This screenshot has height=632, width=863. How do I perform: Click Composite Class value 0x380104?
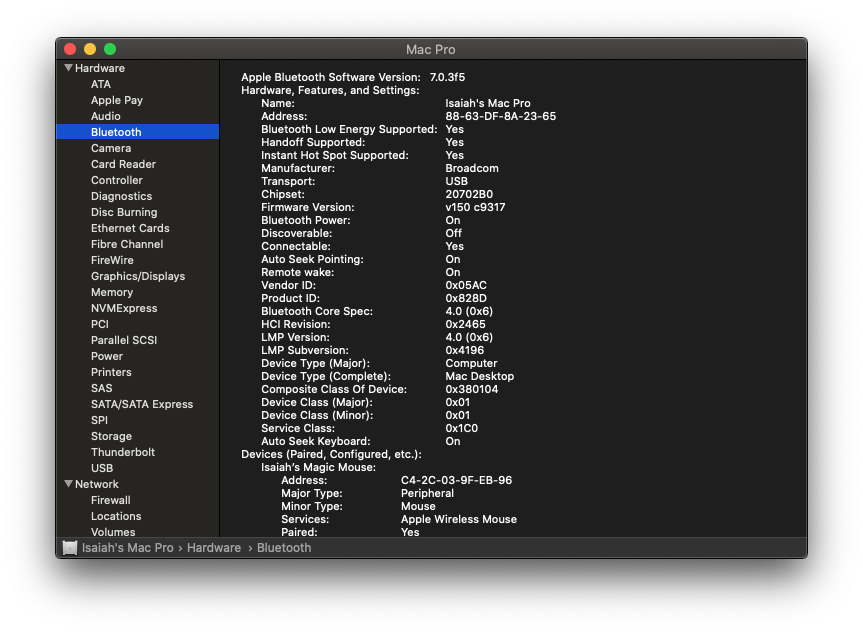point(472,389)
